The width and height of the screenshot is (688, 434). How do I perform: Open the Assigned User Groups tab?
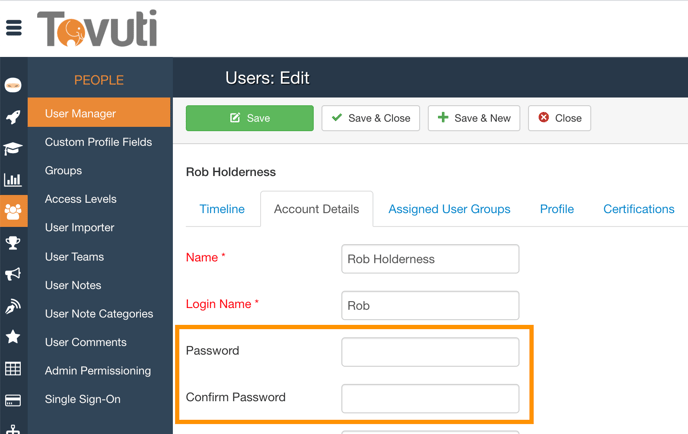(449, 209)
